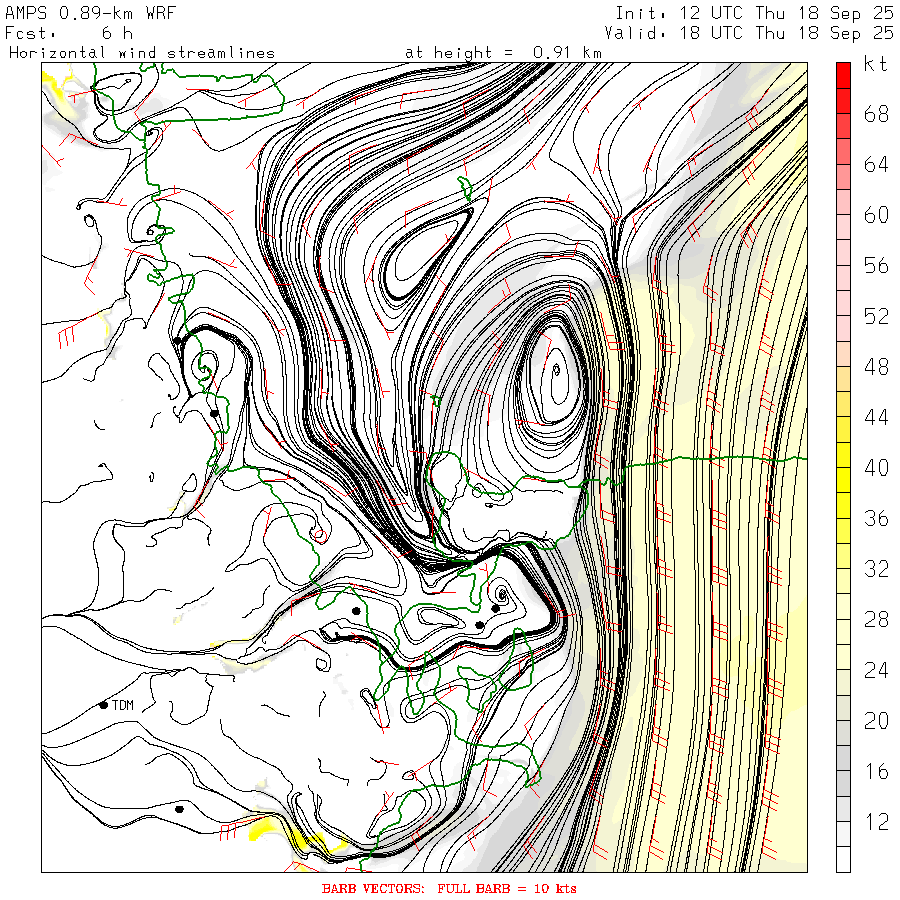Click the black station dot beside TDM
Screen dimensions: 900x900
(103, 705)
